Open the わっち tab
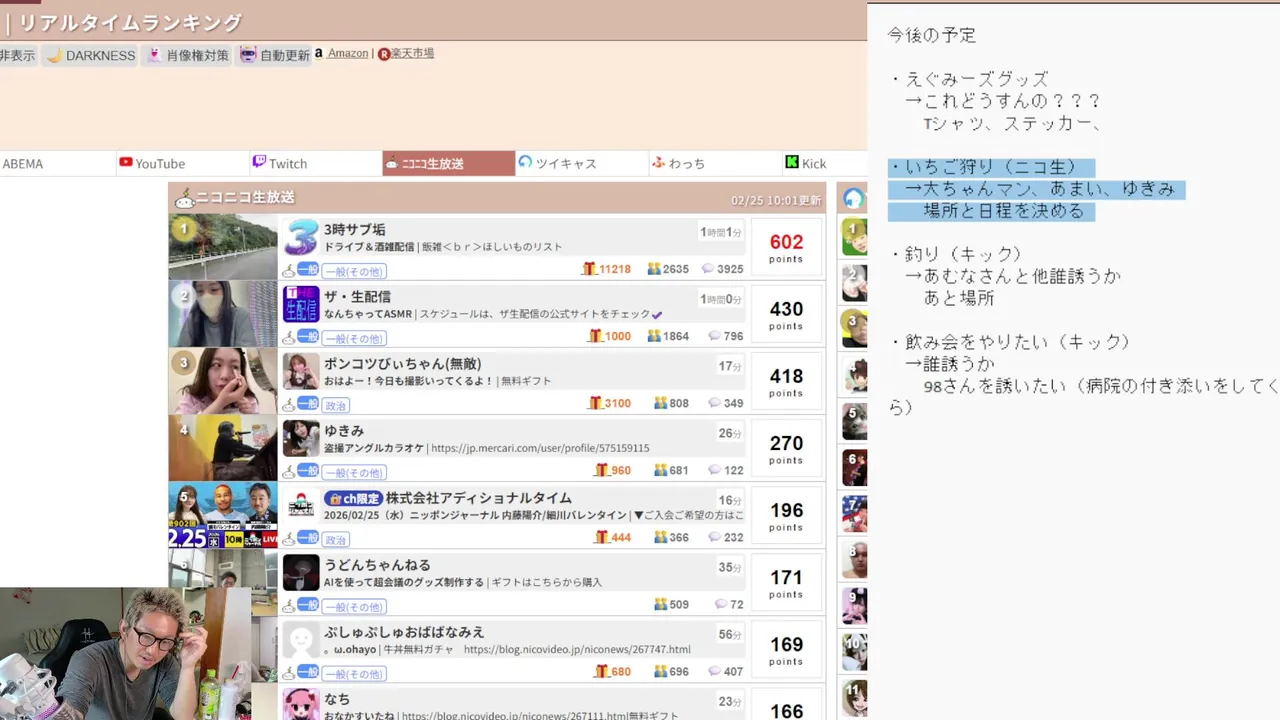This screenshot has height=720, width=1280. point(714,163)
